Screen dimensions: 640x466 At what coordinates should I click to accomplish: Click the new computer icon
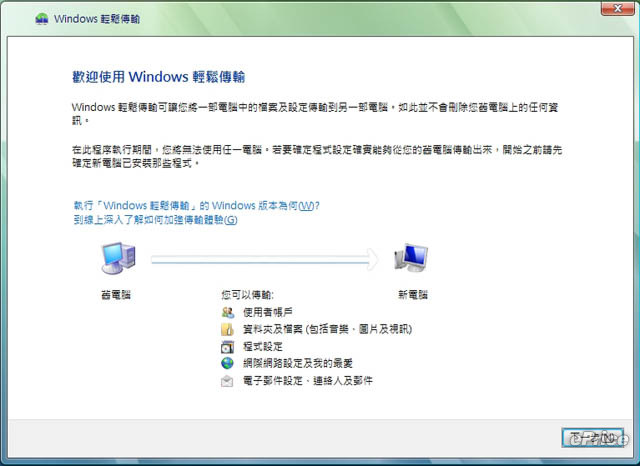[411, 258]
